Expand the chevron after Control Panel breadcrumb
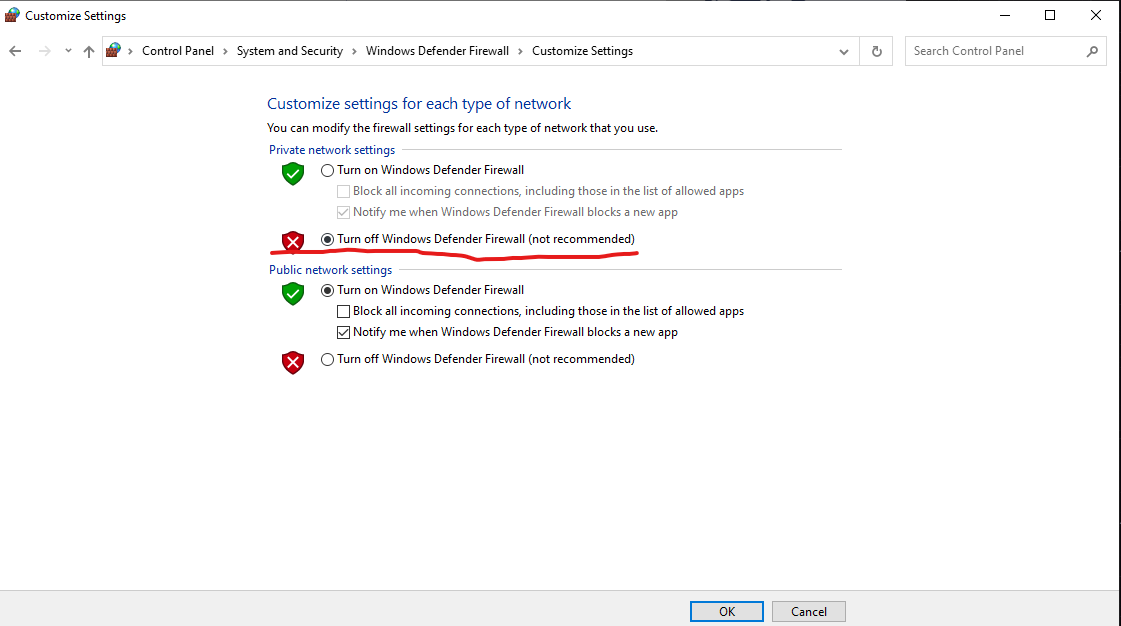This screenshot has height=626, width=1121. click(225, 51)
